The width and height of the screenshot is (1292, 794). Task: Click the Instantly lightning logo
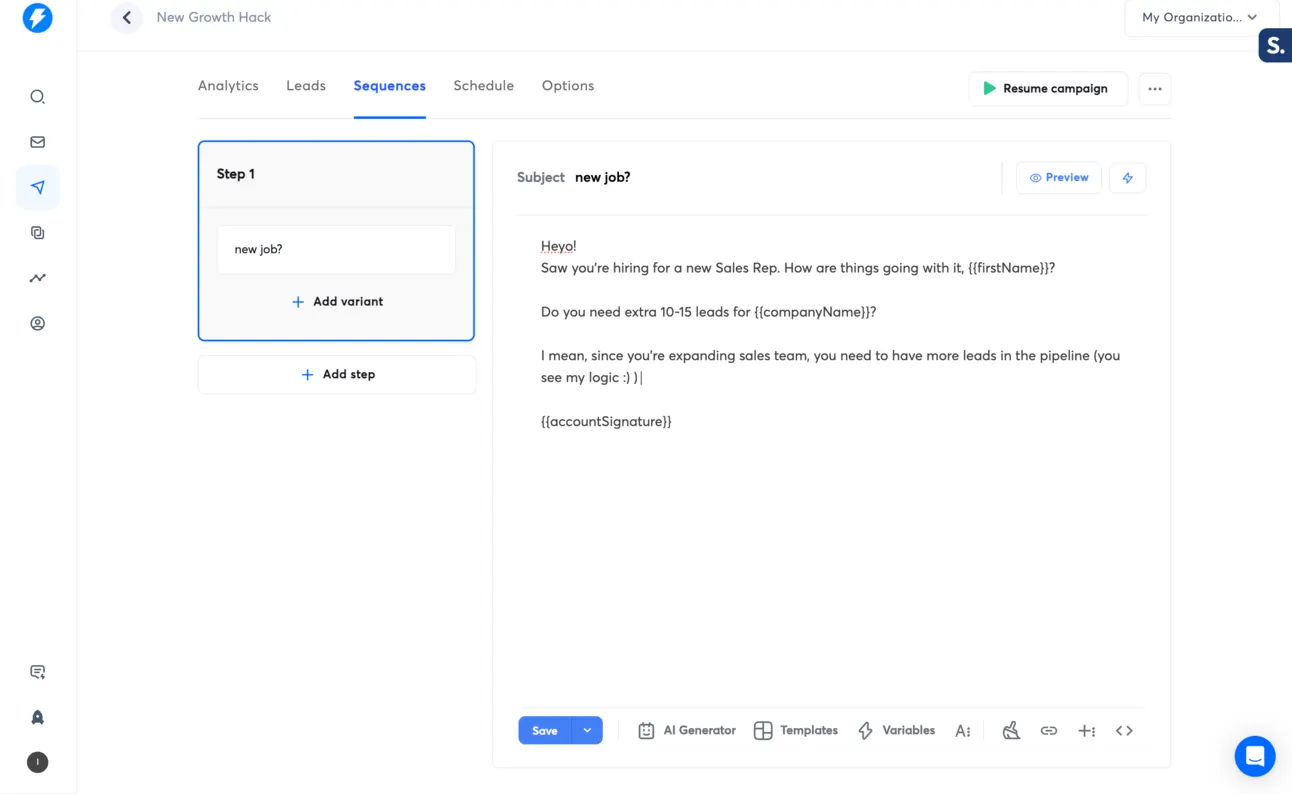pyautogui.click(x=38, y=18)
